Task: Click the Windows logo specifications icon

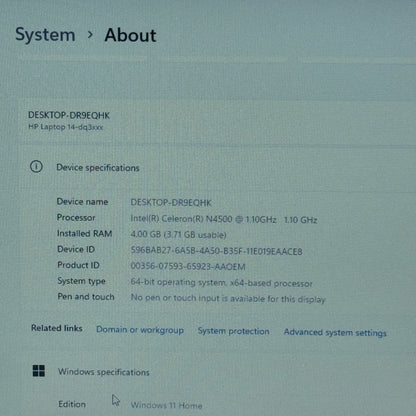Action: point(39,370)
